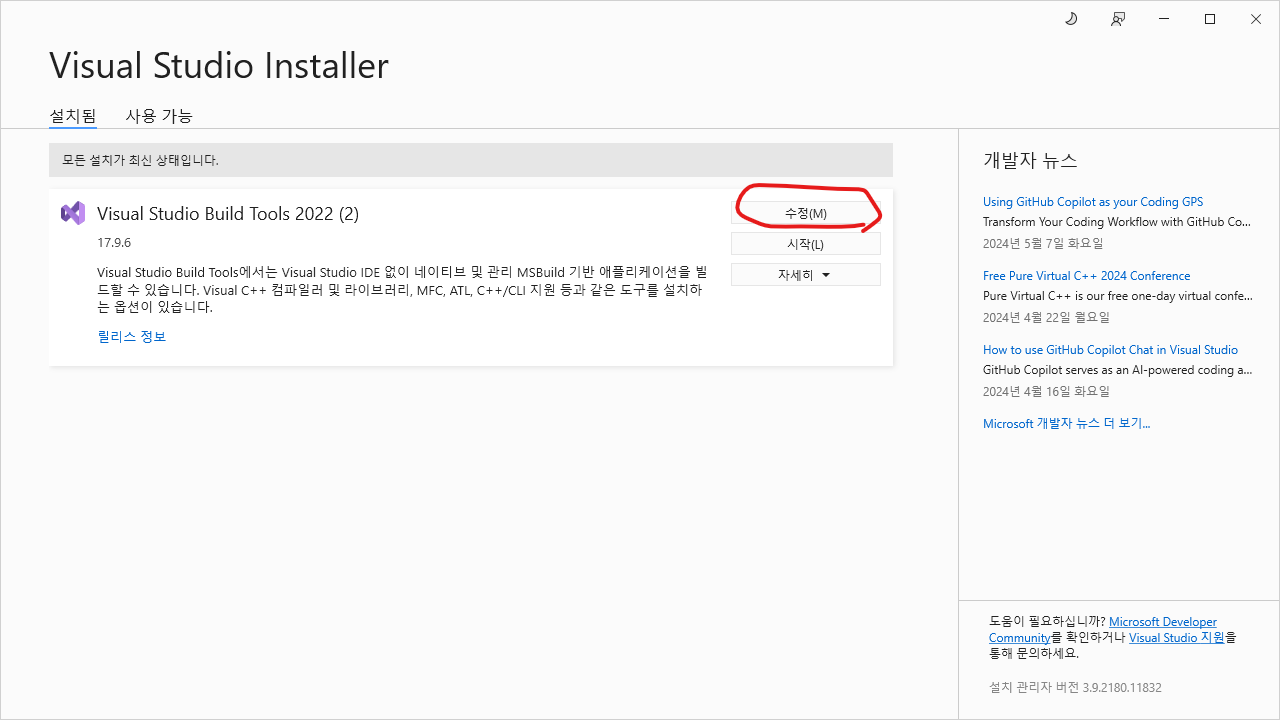This screenshot has width=1280, height=720.
Task: Toggle the dark theme moon icon
Action: click(x=1071, y=19)
